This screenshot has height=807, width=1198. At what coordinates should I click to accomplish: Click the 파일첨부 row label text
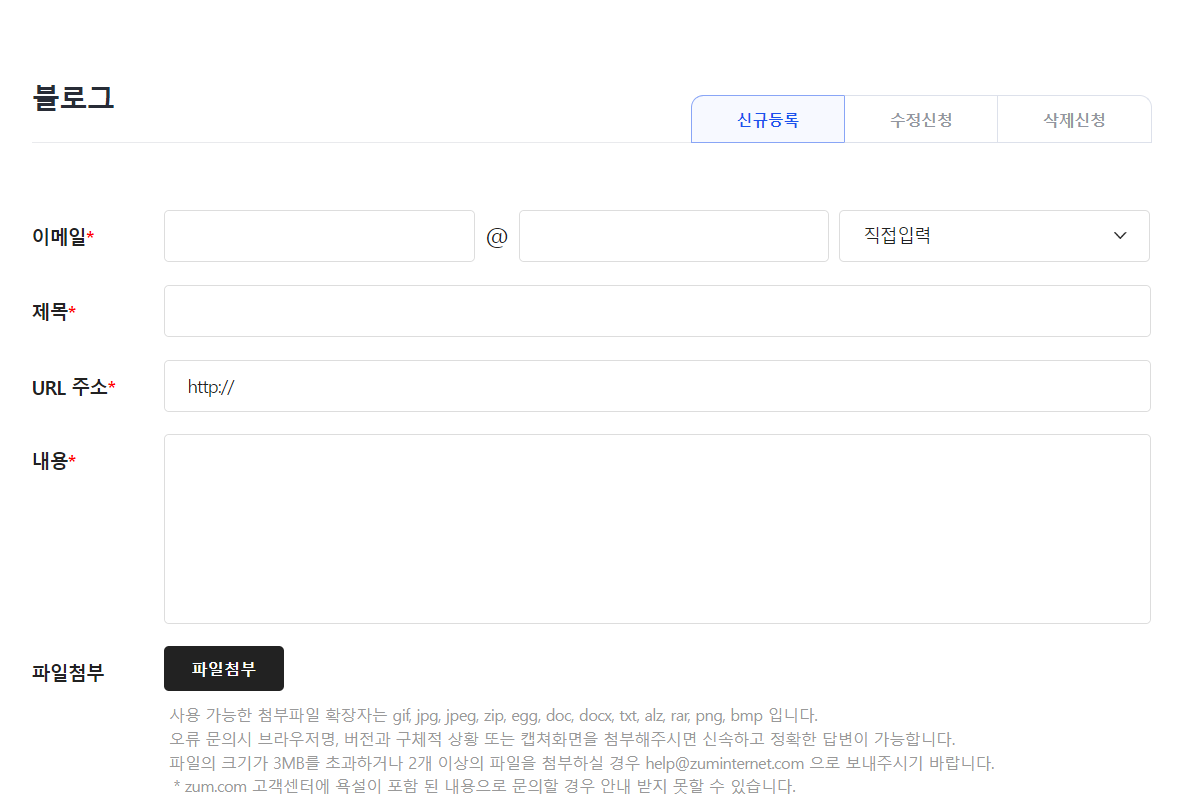[x=68, y=672]
